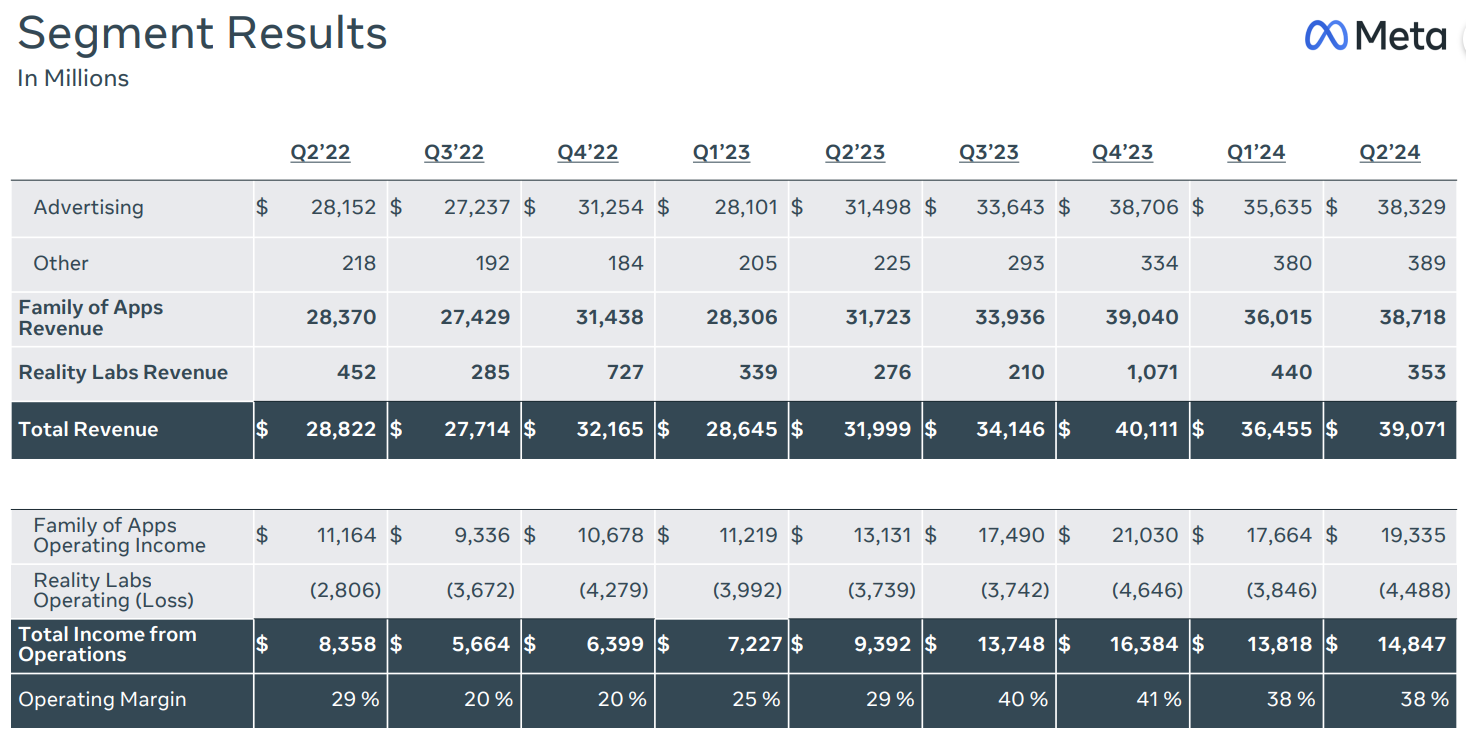1466x734 pixels.
Task: Select the Q4'23 Reality Labs revenue 1,071
Action: click(1145, 373)
